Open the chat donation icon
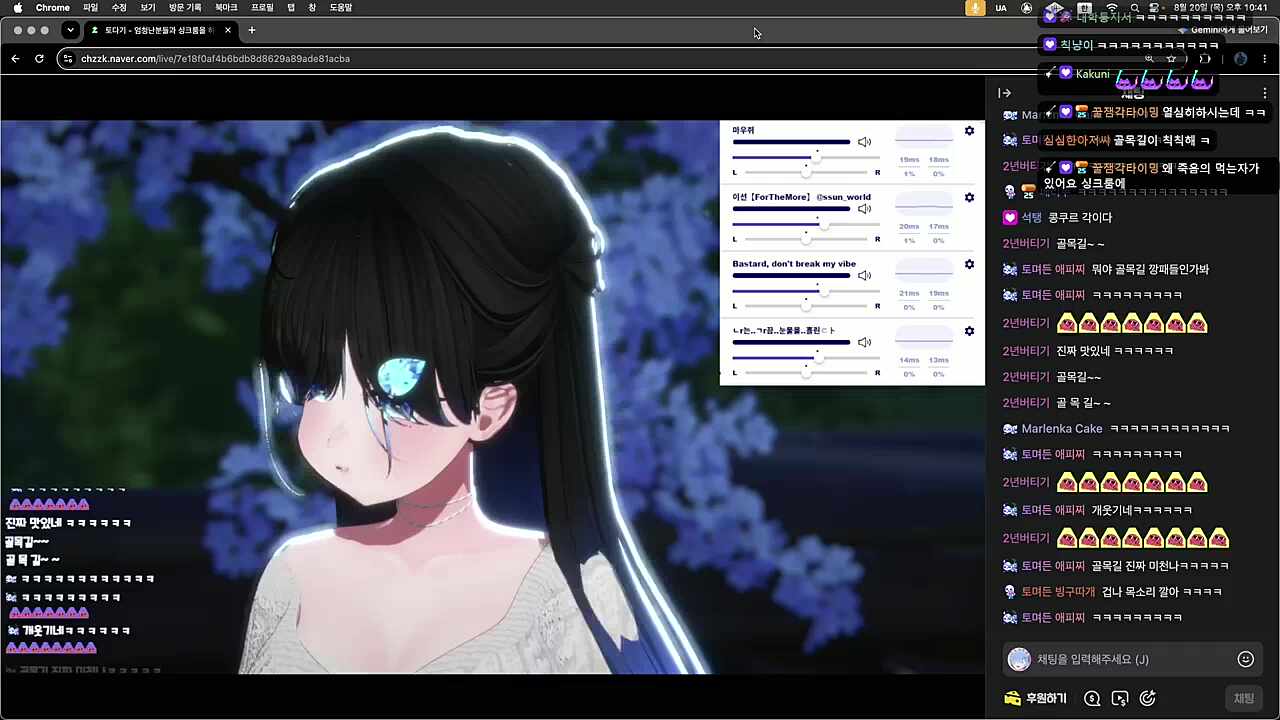 [1092, 699]
